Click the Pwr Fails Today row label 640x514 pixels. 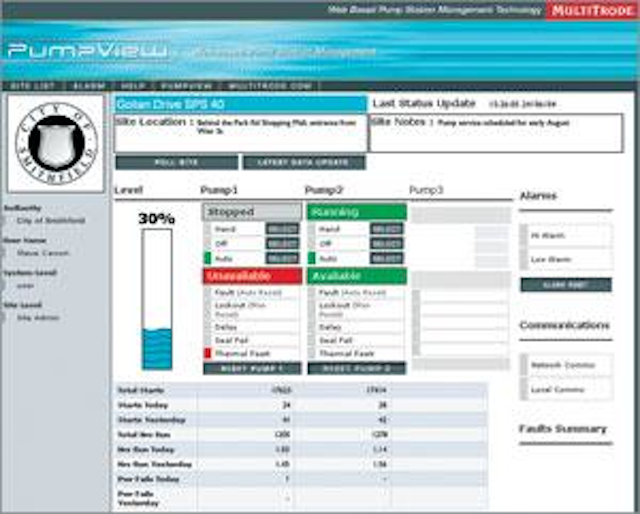point(148,479)
